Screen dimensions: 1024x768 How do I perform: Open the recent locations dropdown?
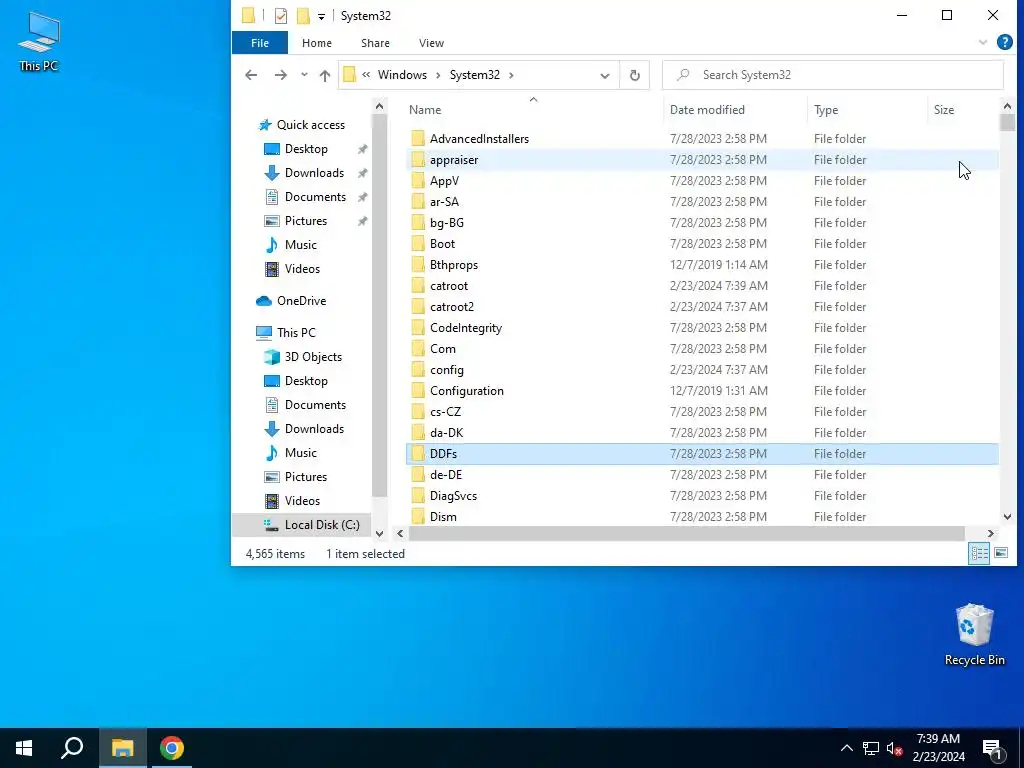pyautogui.click(x=304, y=75)
